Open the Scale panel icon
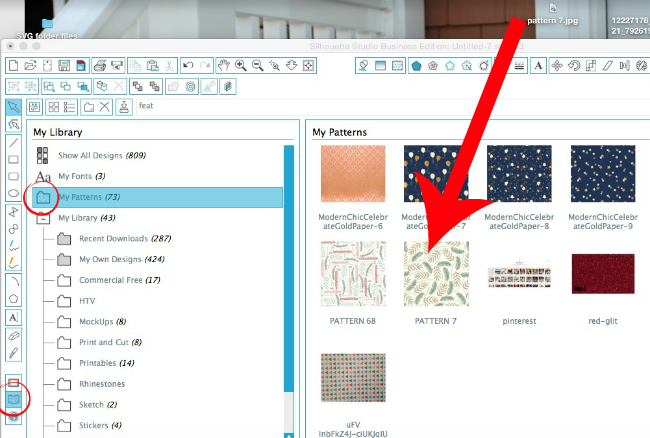This screenshot has height=438, width=650. (x=591, y=65)
